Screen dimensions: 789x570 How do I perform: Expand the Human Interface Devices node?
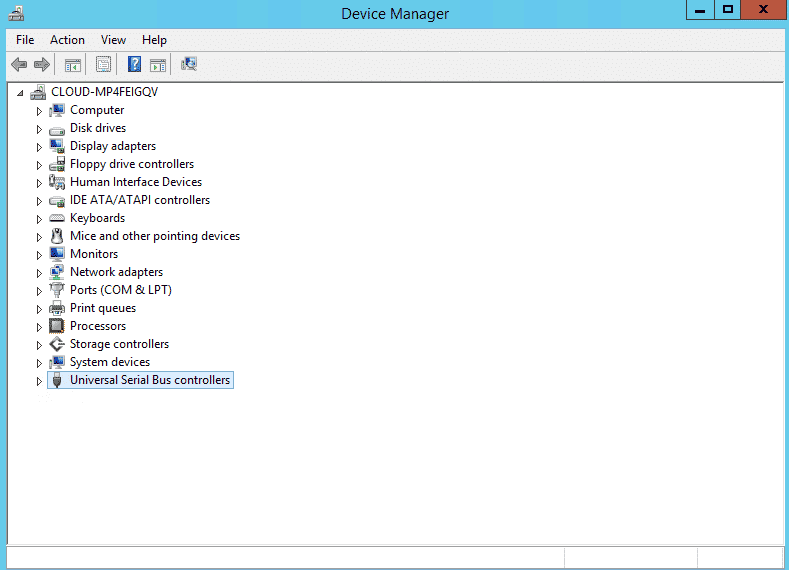pyautogui.click(x=39, y=183)
